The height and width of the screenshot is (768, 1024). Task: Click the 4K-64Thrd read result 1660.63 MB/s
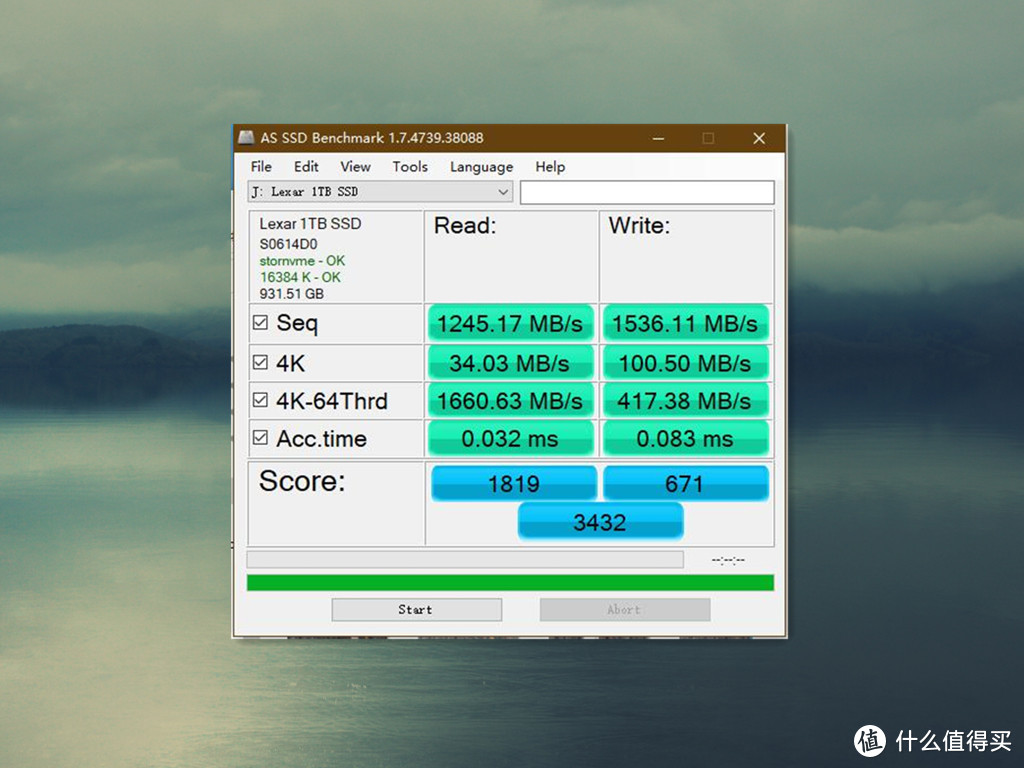point(510,401)
